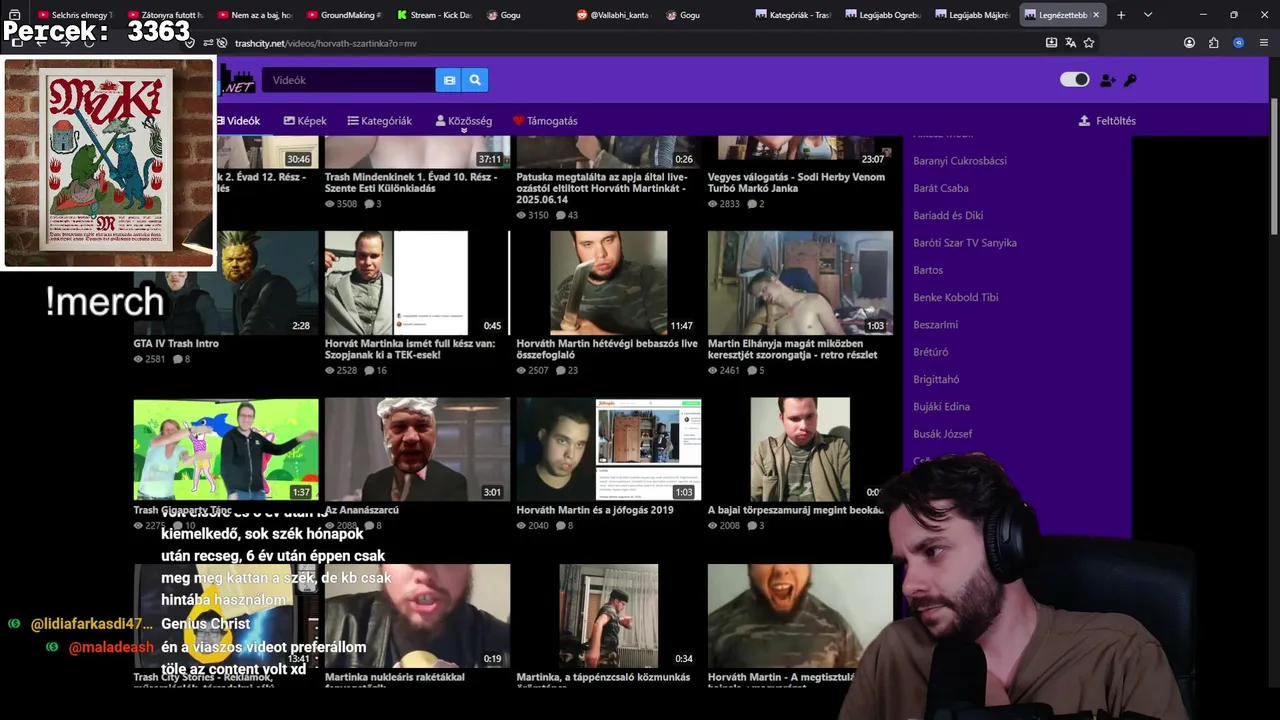Select Brétúró in the category list
This screenshot has height=720, width=1280.
[x=931, y=352]
